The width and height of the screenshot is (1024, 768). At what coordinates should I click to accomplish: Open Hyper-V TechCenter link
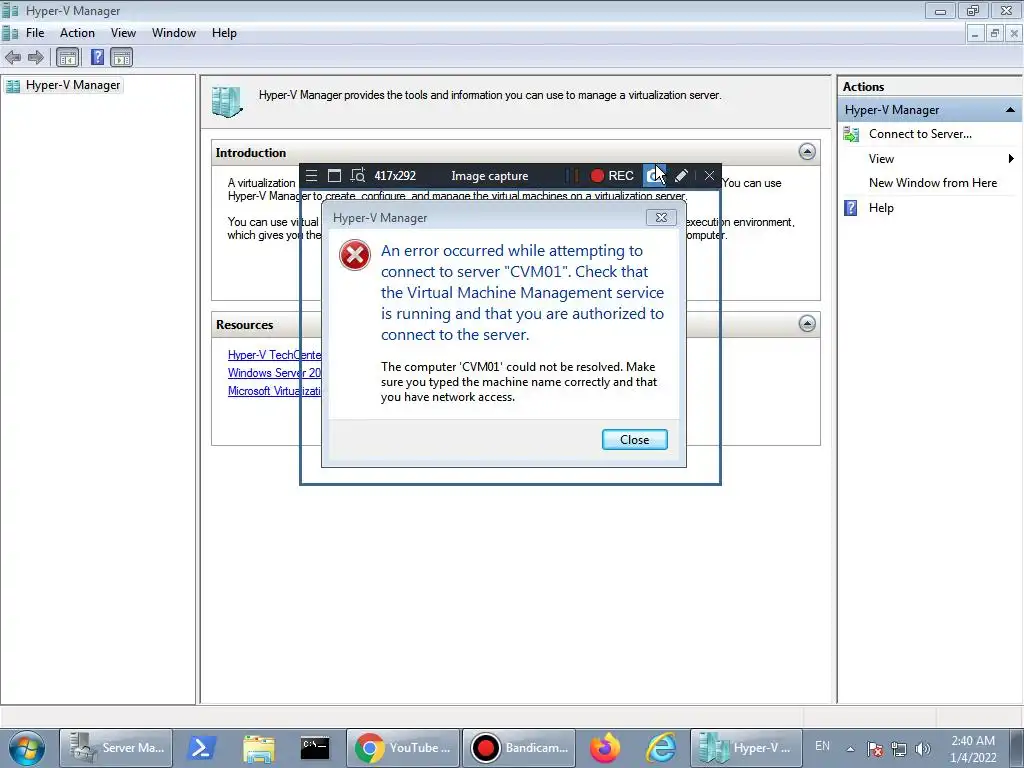[274, 355]
